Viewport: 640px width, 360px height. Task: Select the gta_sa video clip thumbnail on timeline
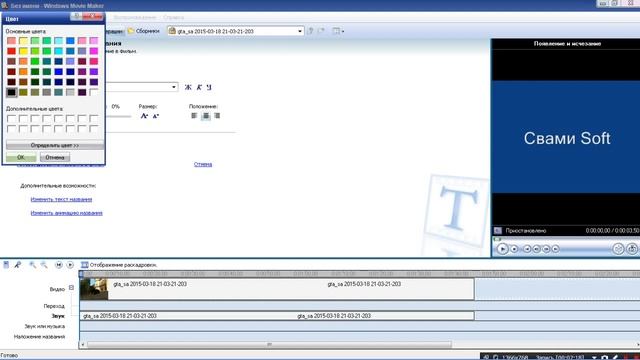pos(94,289)
